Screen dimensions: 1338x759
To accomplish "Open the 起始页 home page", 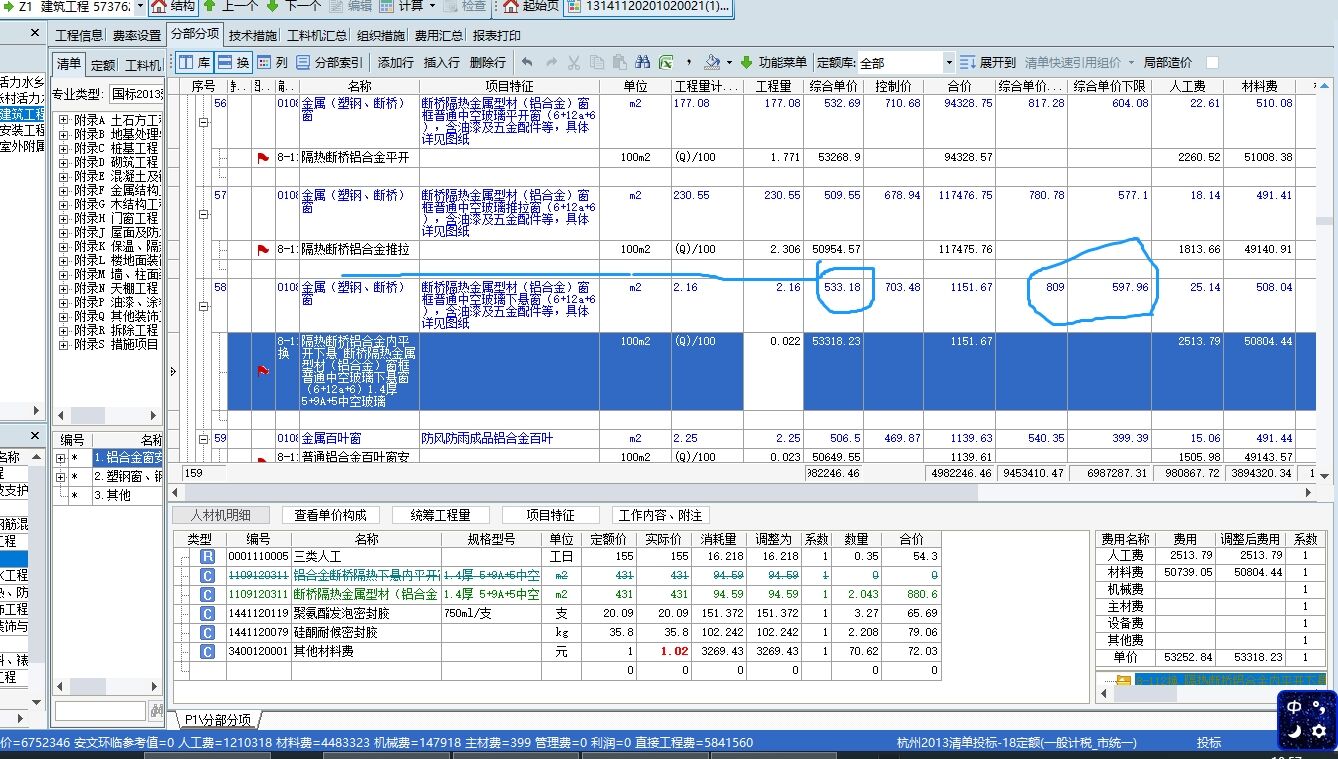I will click(530, 6).
